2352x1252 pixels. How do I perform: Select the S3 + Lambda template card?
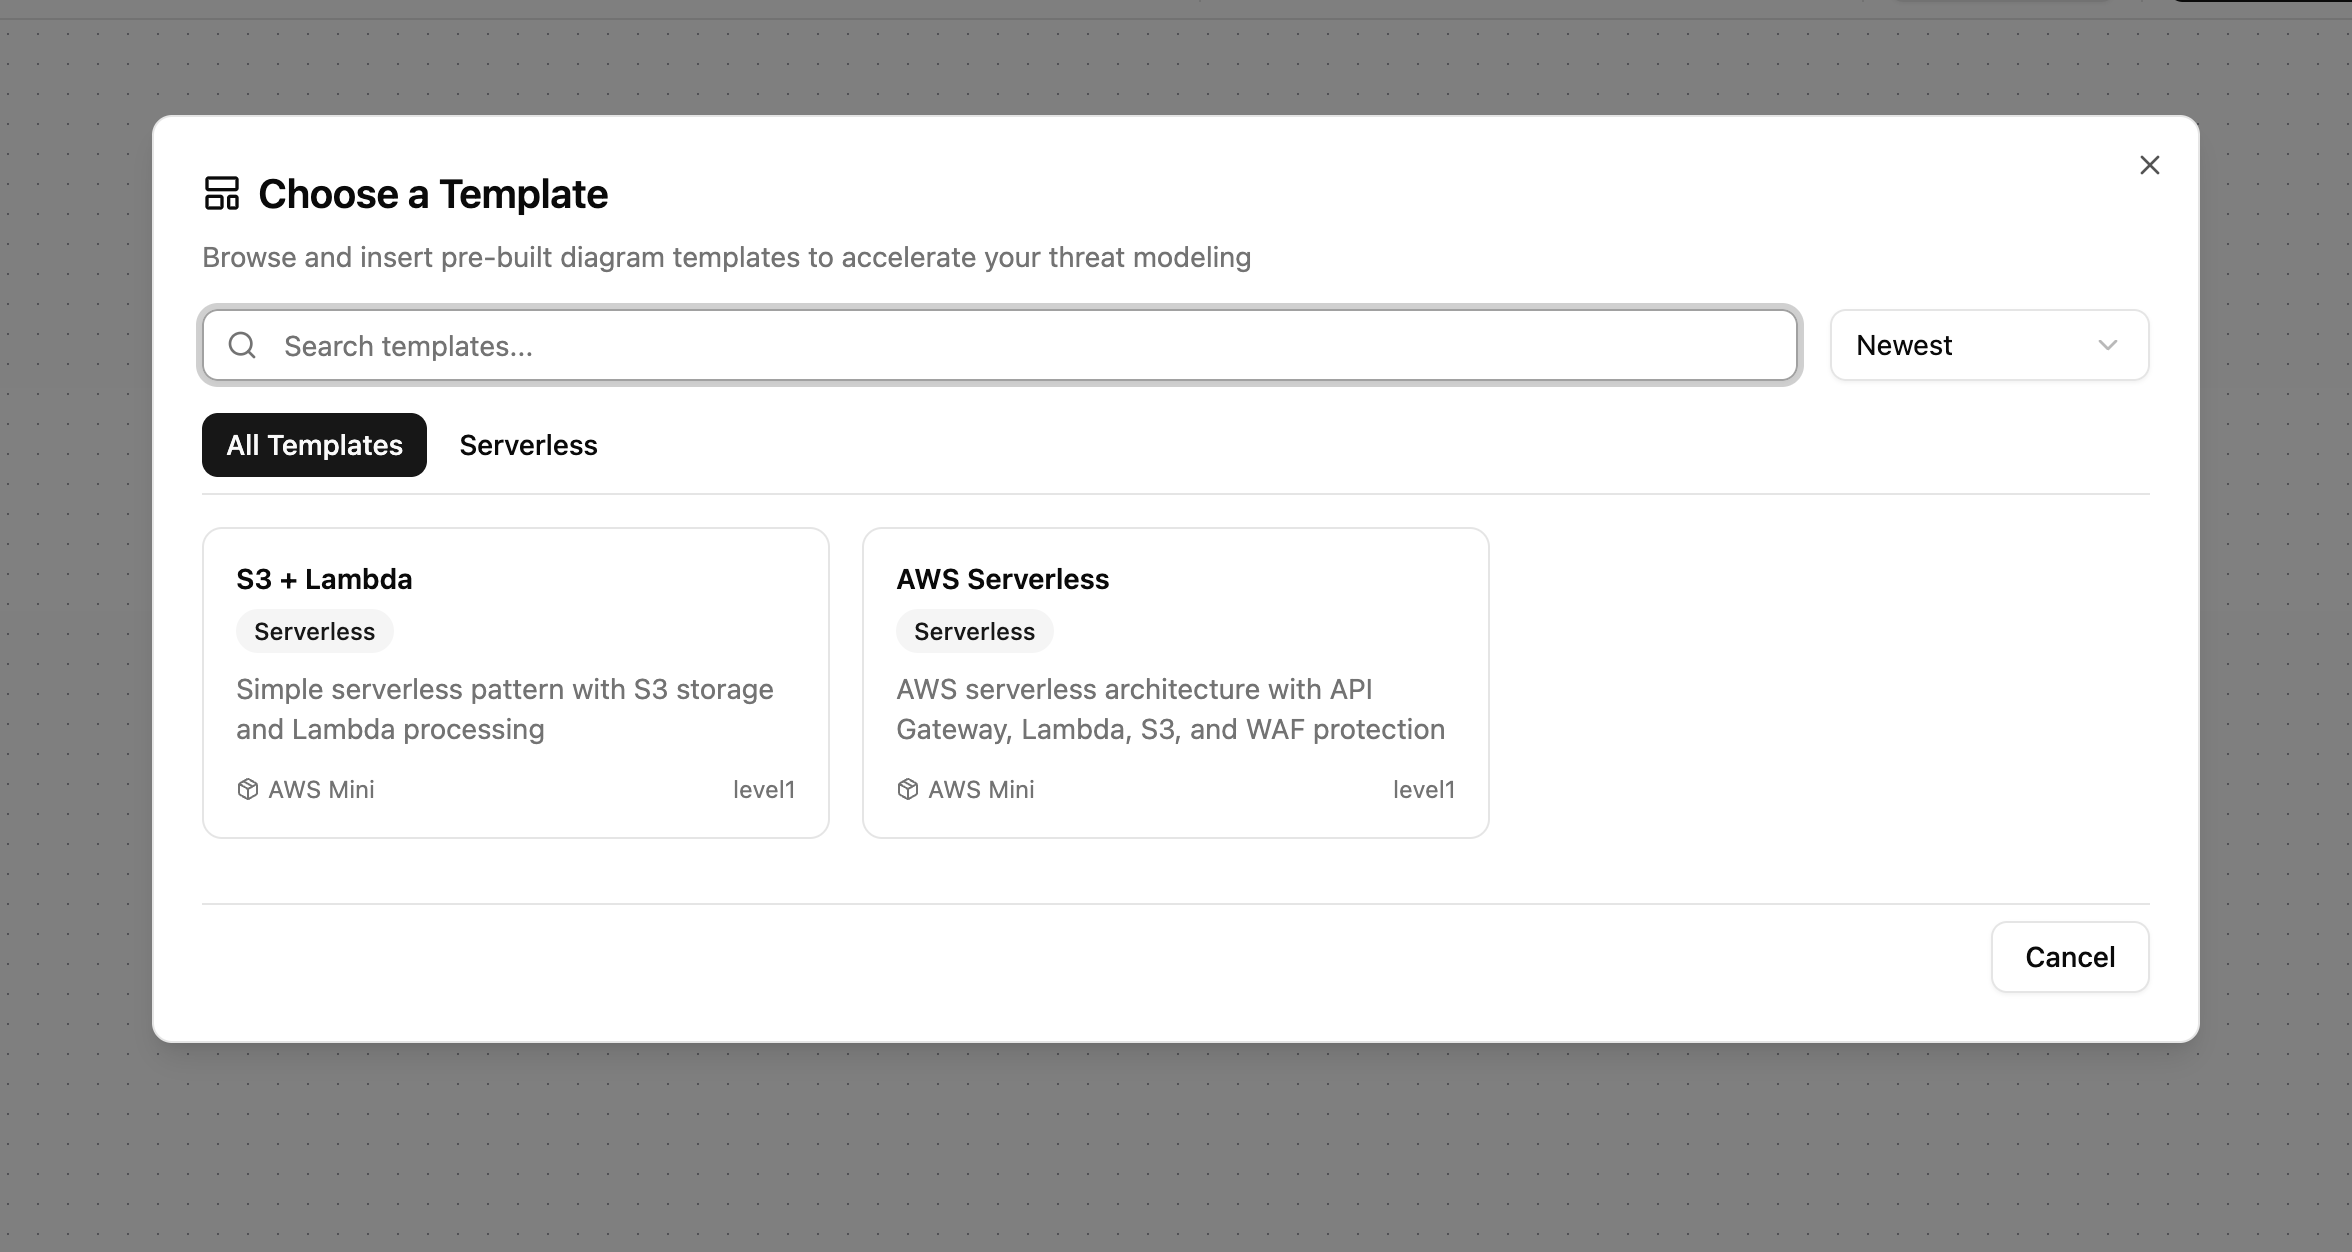coord(515,680)
